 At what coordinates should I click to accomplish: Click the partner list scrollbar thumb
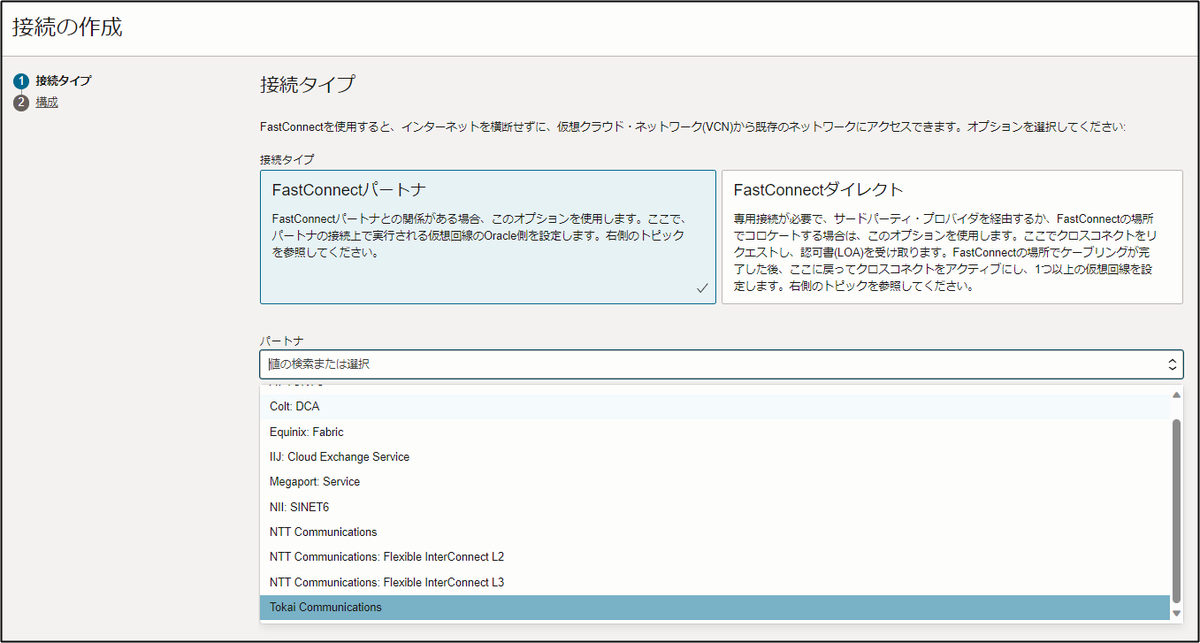tap(1177, 510)
